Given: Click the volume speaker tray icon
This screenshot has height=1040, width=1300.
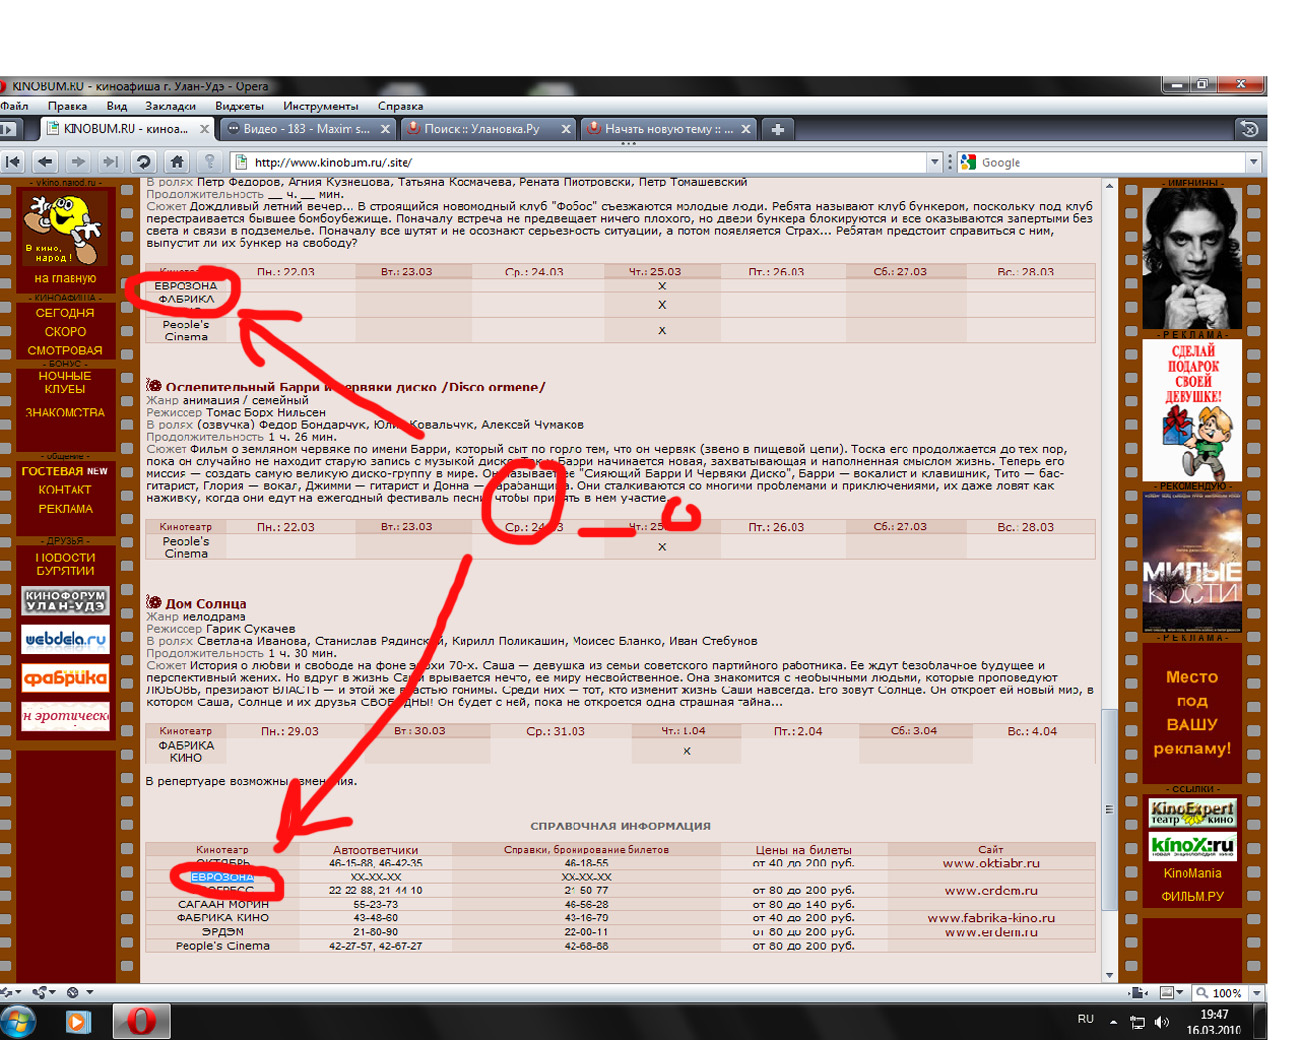Looking at the screenshot, I should pos(1161,1022).
